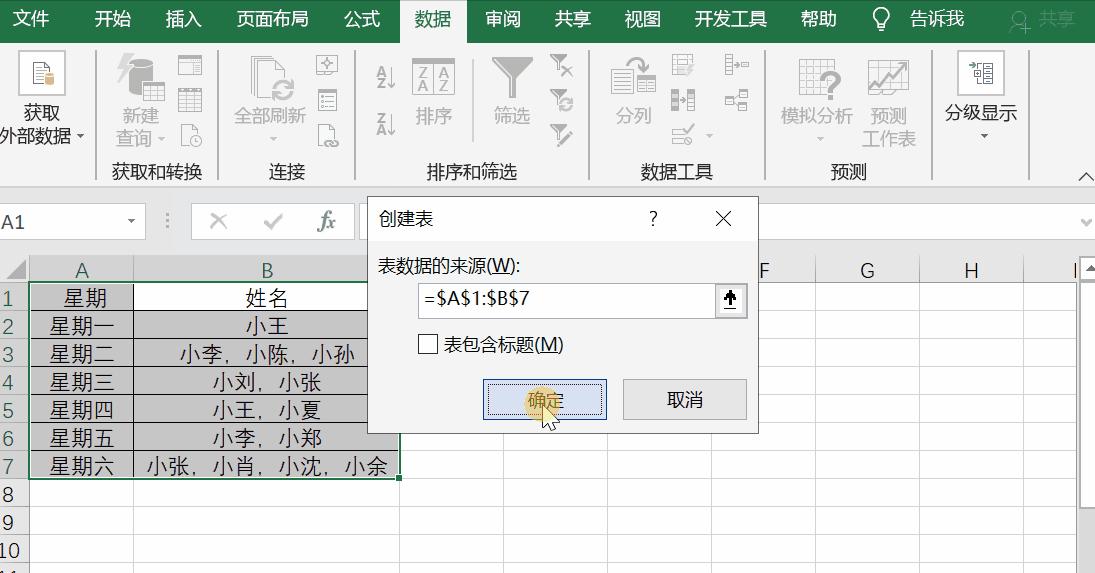Click the 属性 icon in connections group
1095x573 pixels.
click(x=327, y=100)
